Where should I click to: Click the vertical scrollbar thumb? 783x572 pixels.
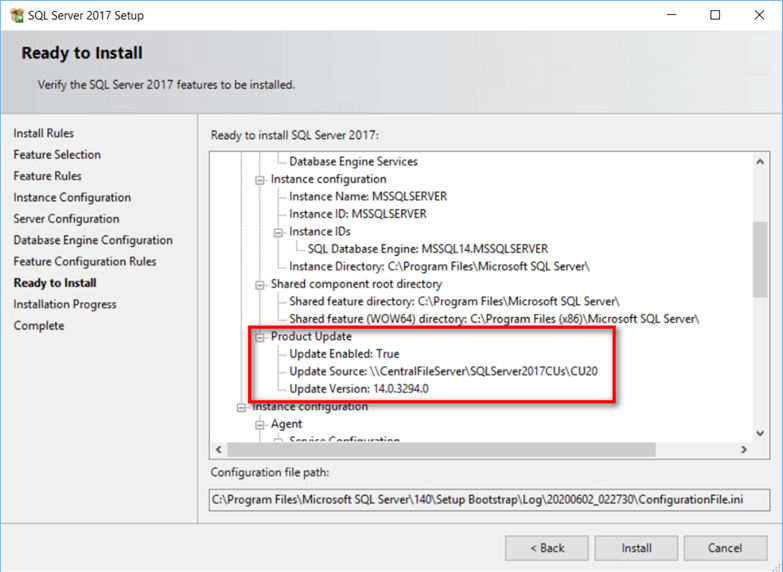point(760,260)
